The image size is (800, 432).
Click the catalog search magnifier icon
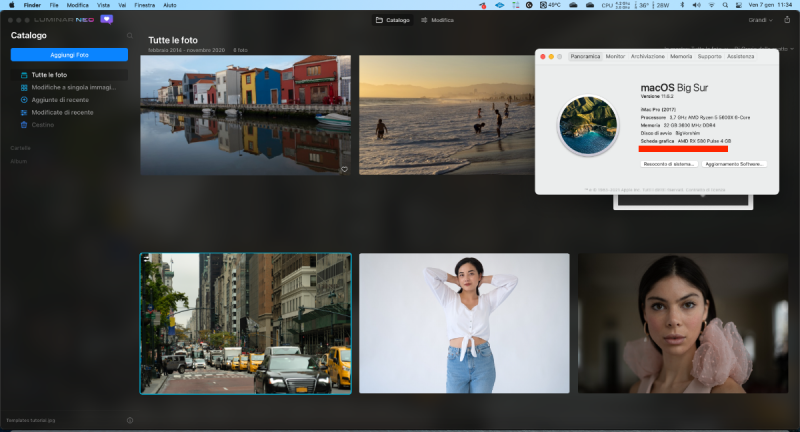(128, 36)
